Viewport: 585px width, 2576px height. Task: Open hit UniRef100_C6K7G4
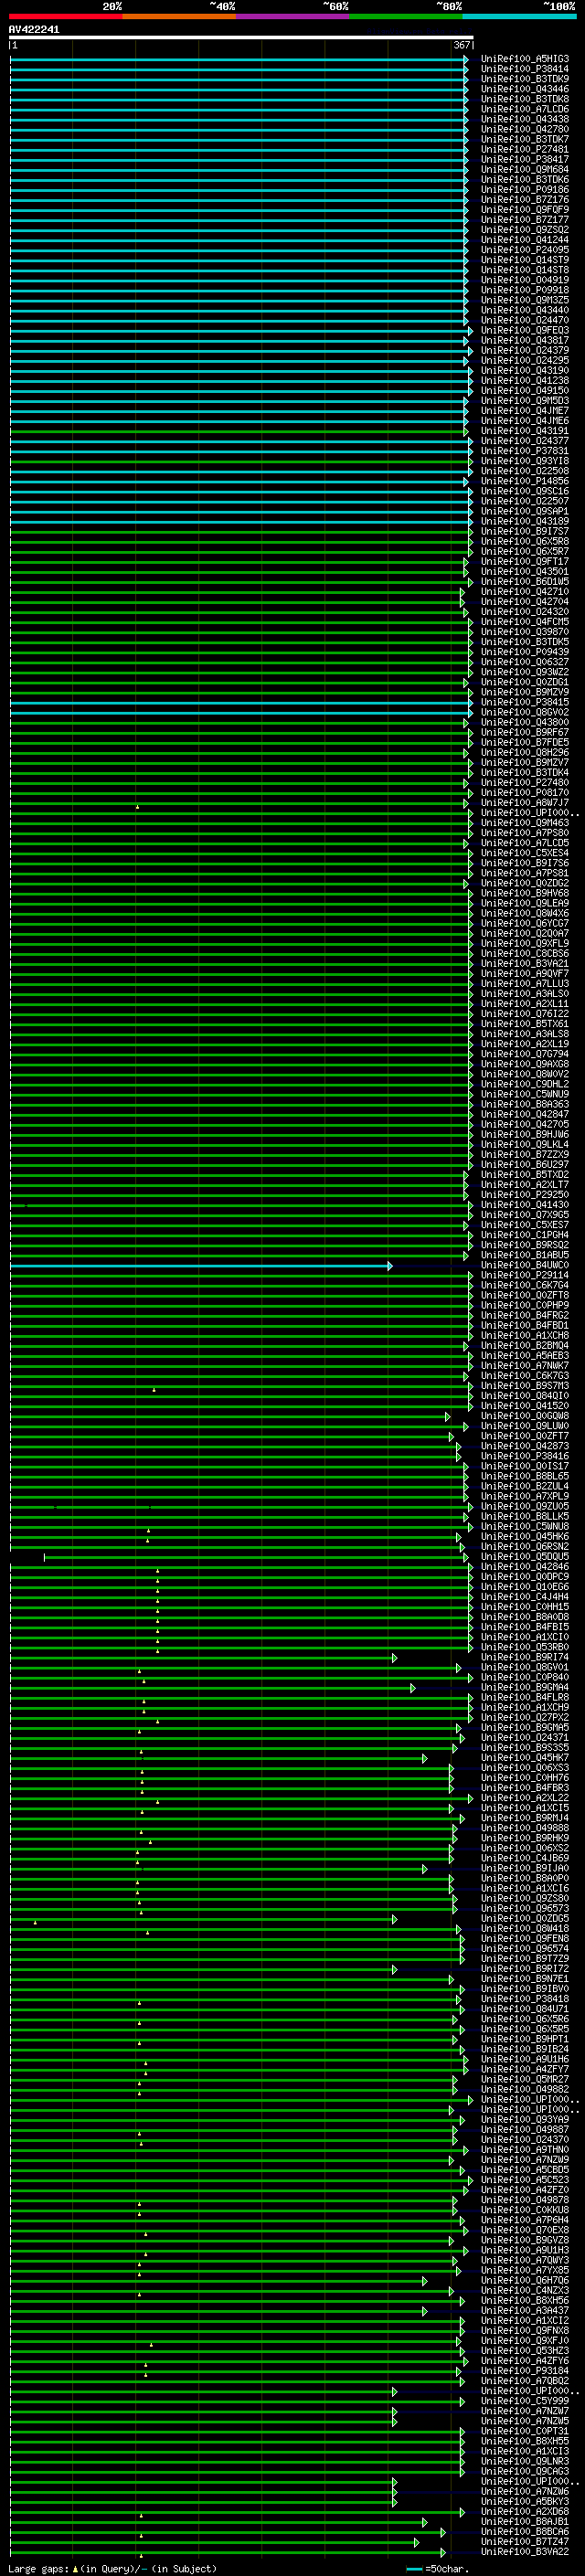click(525, 1285)
